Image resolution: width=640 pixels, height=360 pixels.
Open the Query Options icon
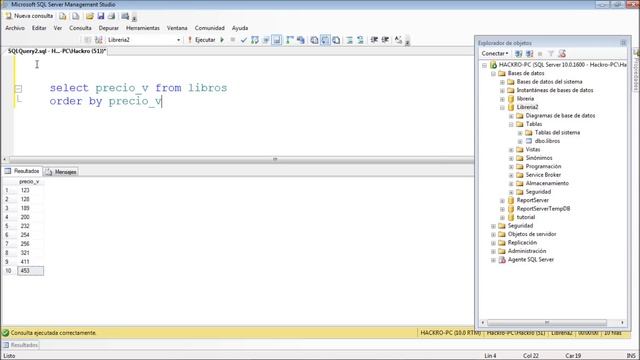coord(266,40)
